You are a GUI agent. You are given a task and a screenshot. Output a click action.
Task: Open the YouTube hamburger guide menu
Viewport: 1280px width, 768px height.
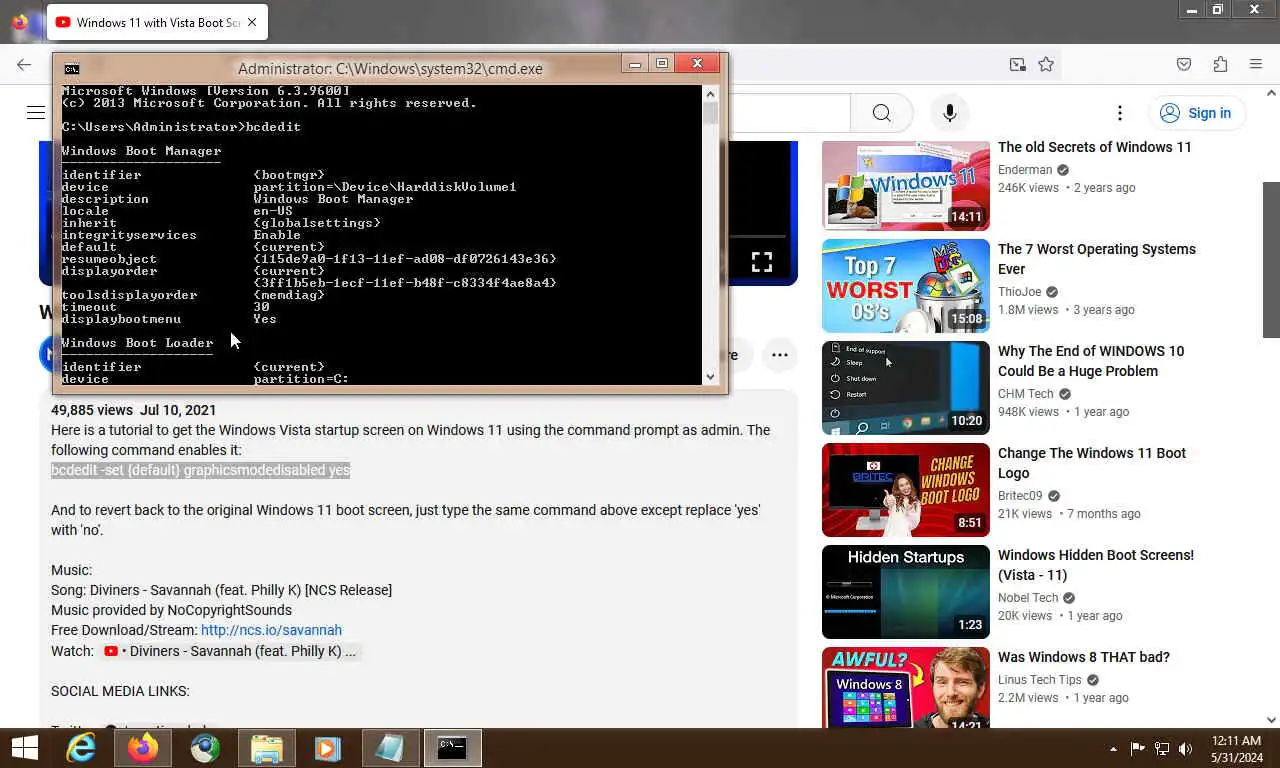coord(36,113)
